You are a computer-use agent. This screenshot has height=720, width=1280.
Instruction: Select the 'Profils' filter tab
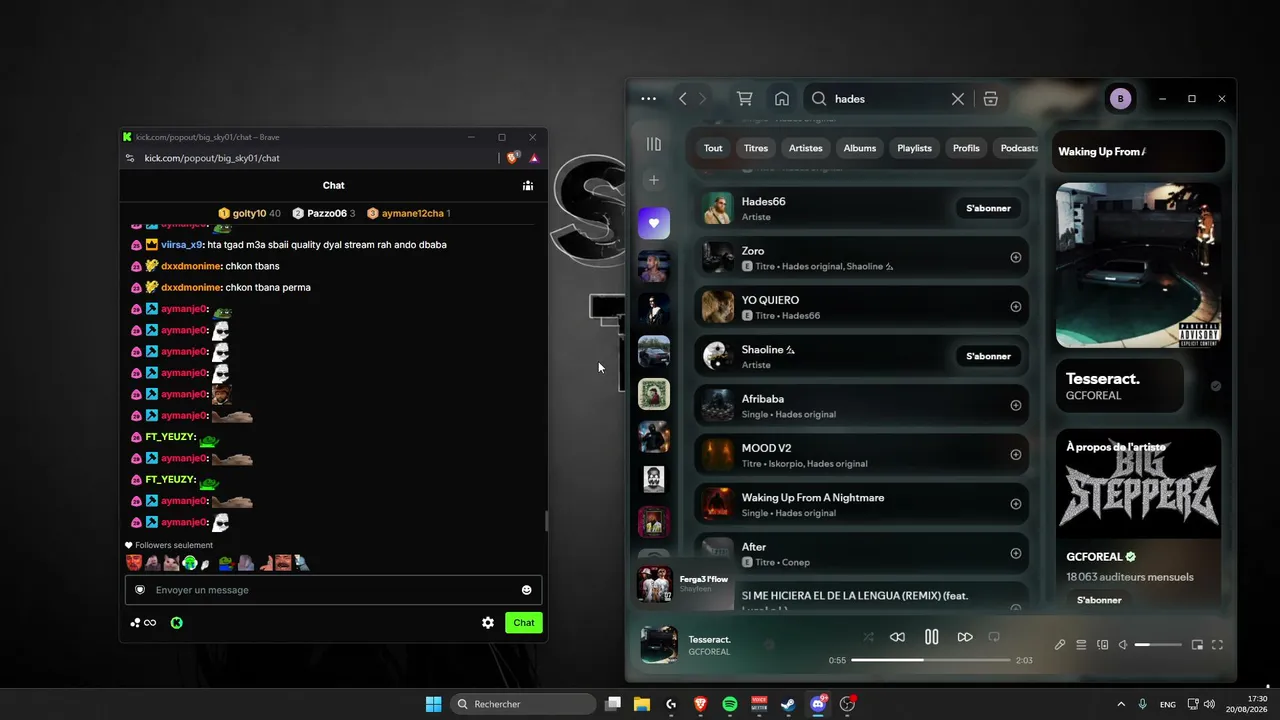[966, 148]
